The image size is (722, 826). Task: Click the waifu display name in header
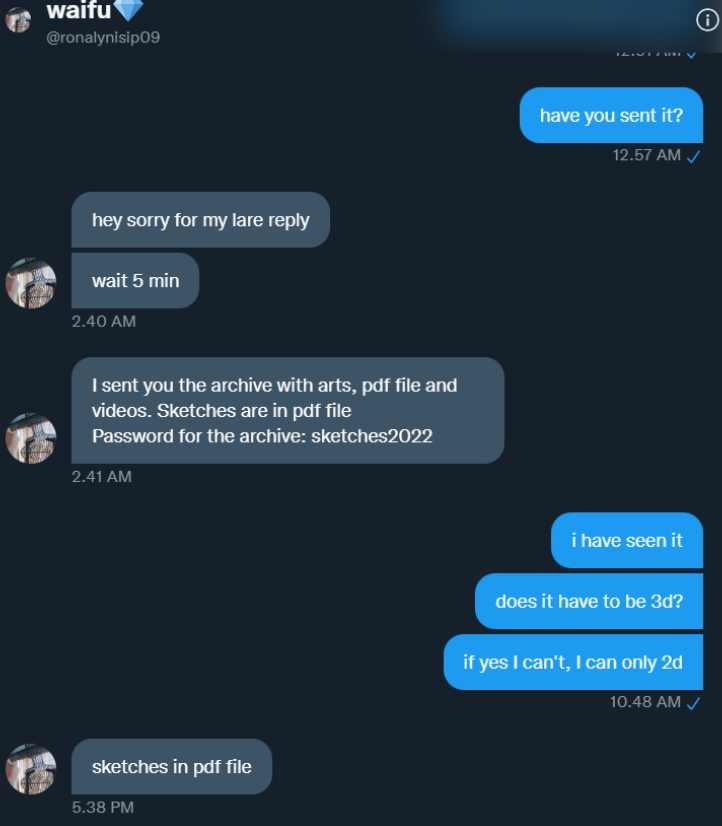tap(79, 11)
